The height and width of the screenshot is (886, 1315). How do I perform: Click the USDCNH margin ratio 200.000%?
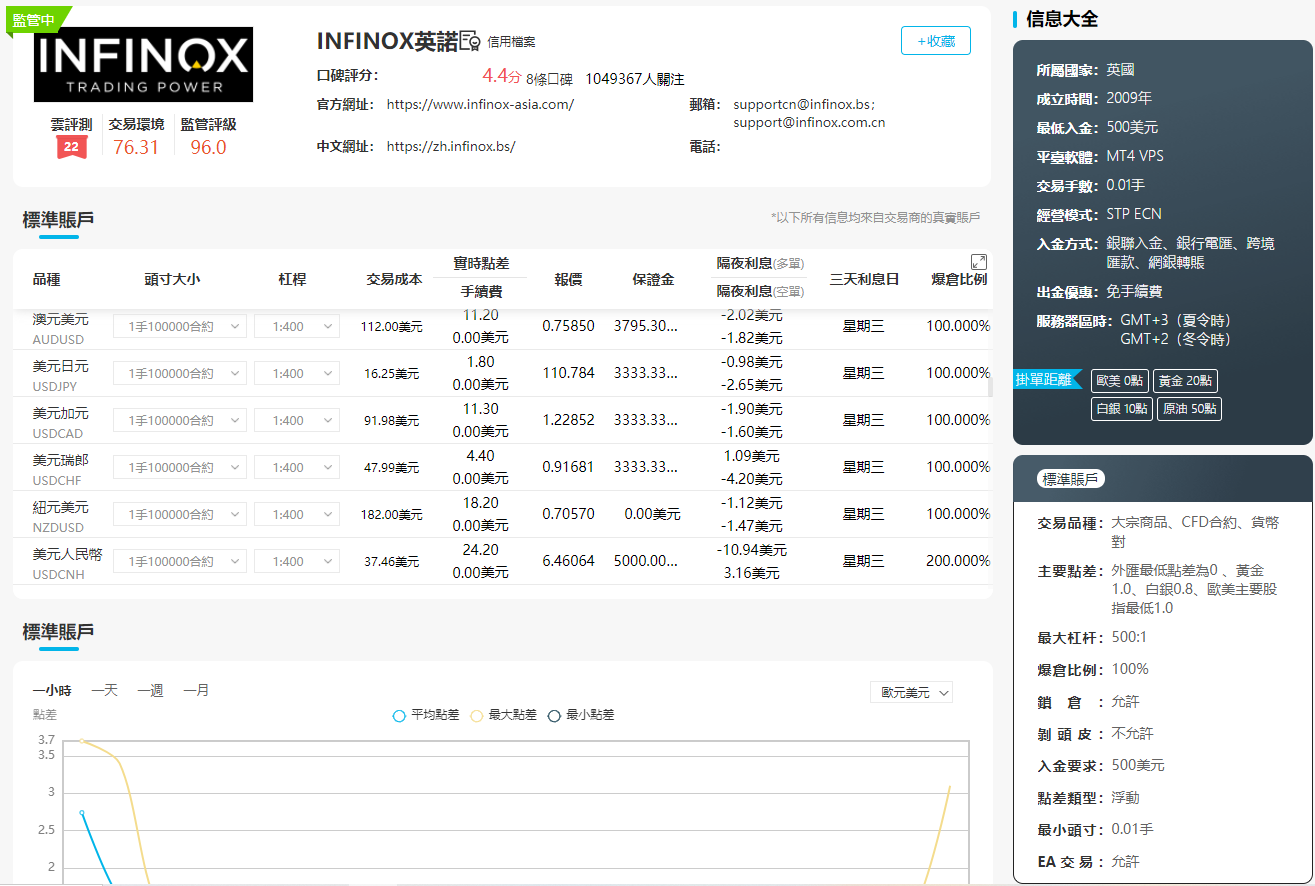958,561
